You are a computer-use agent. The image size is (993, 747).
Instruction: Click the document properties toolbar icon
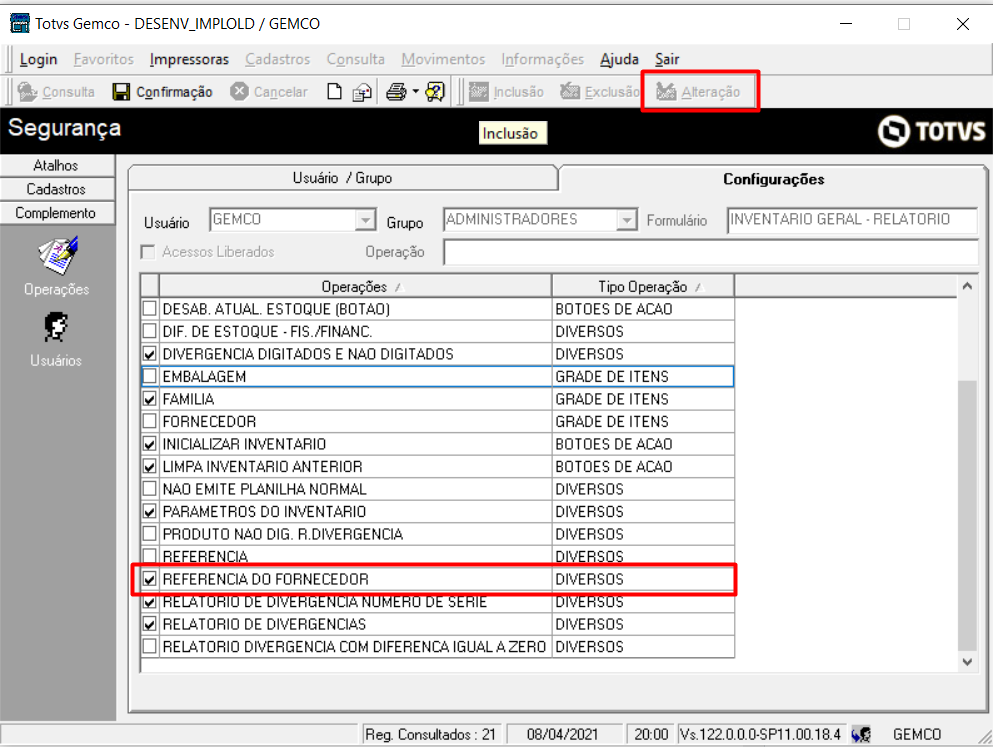pyautogui.click(x=362, y=92)
